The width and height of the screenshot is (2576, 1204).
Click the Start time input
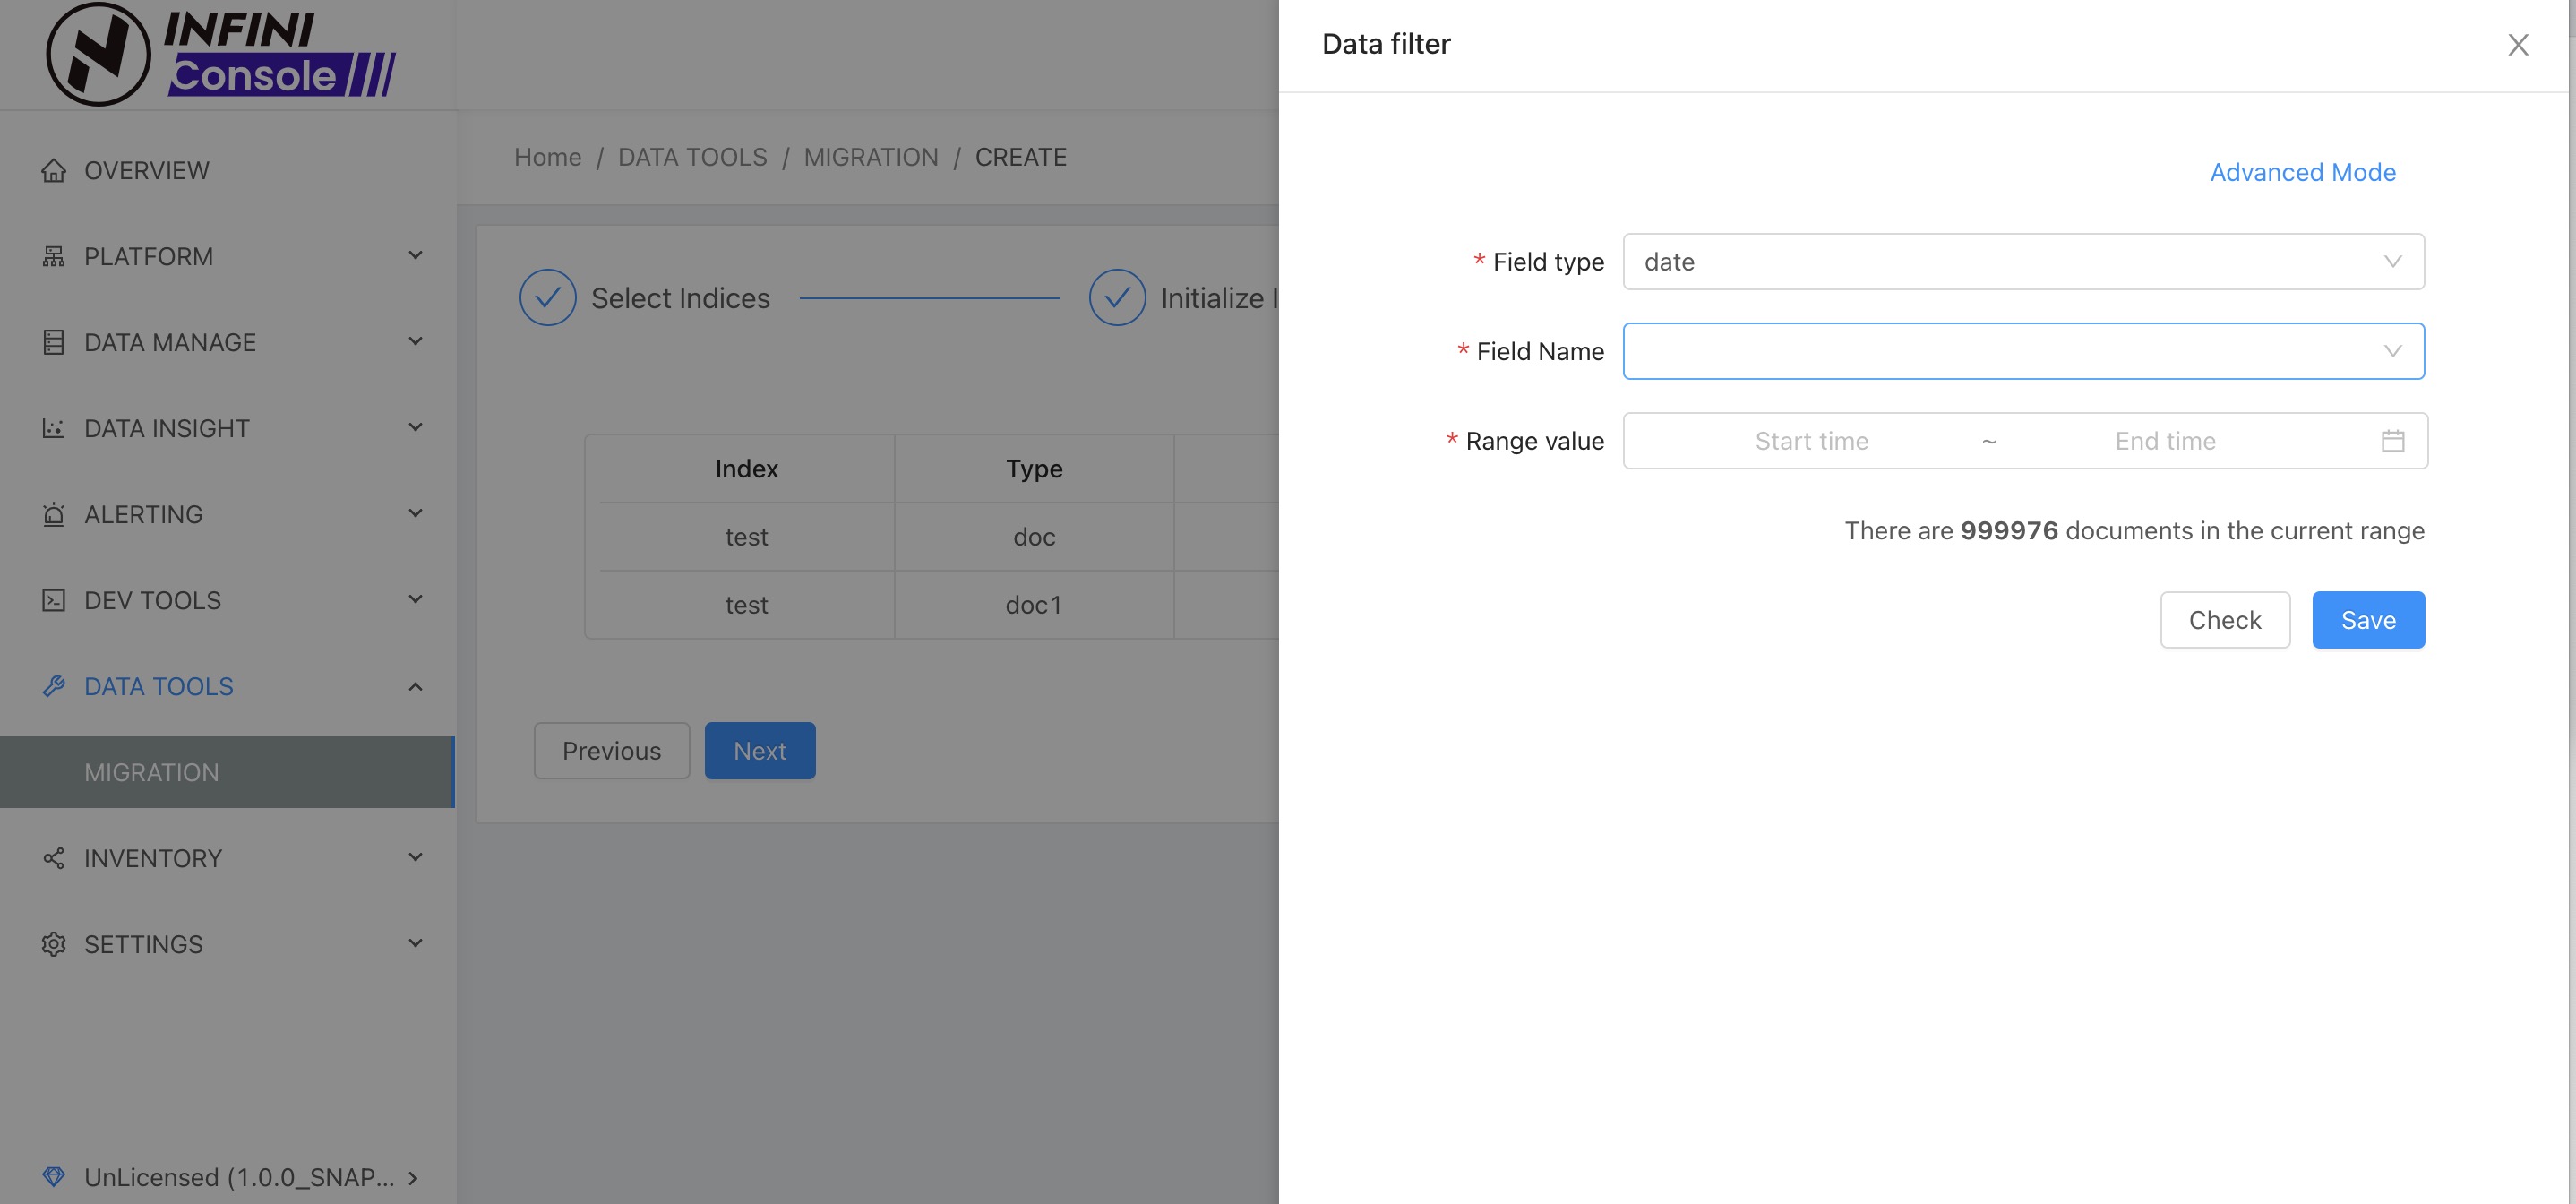1811,441
